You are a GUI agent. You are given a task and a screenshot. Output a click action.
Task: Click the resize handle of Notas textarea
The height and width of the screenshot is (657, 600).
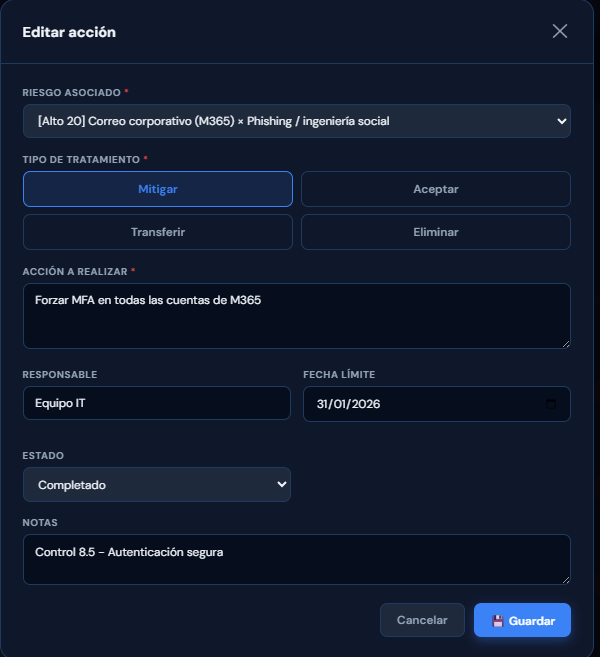[566, 580]
